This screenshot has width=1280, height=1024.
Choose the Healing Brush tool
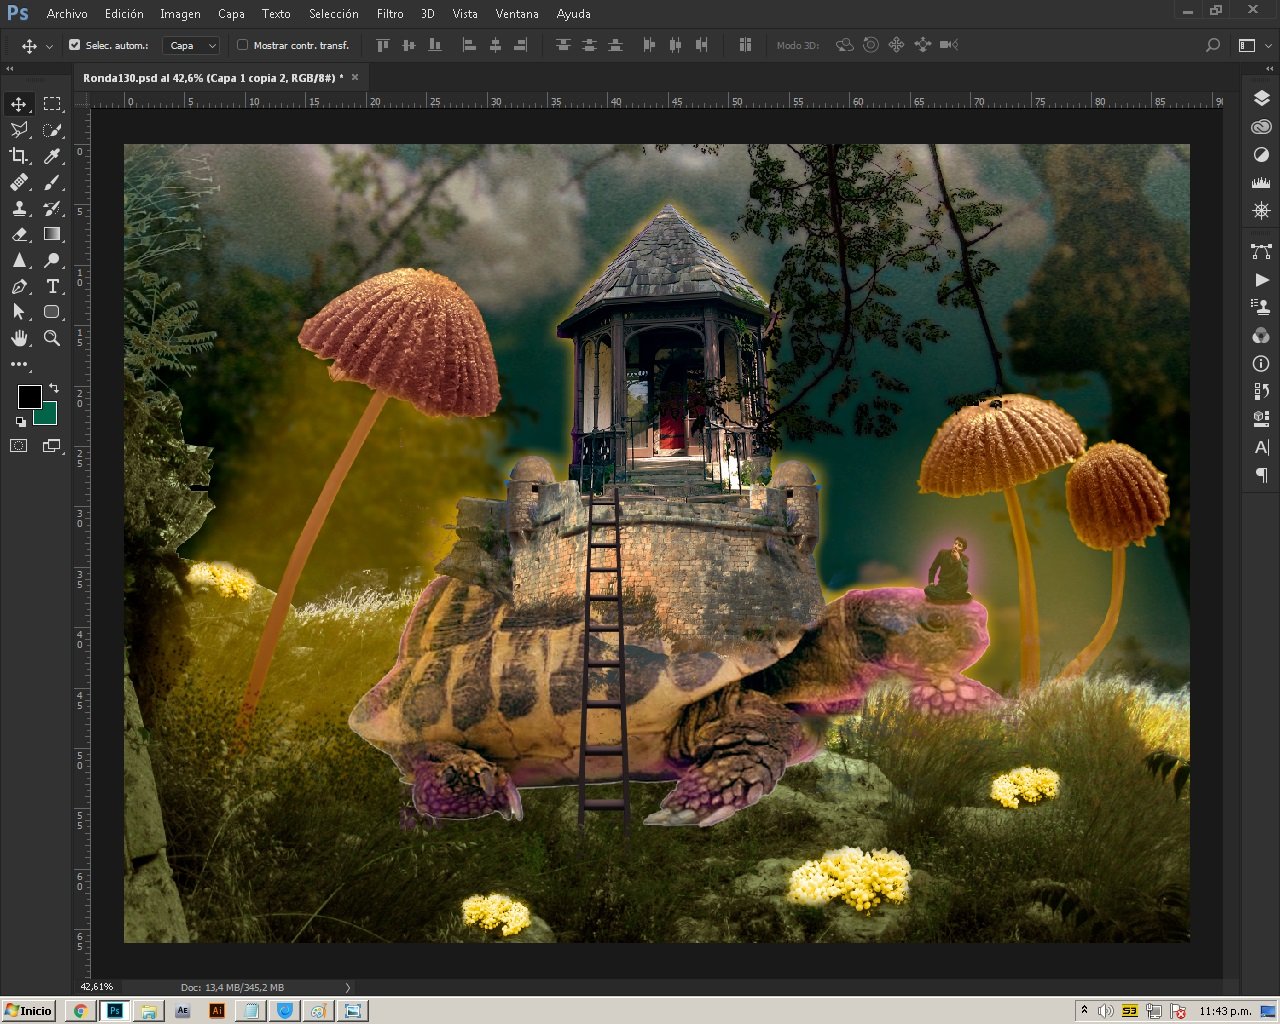tap(19, 182)
